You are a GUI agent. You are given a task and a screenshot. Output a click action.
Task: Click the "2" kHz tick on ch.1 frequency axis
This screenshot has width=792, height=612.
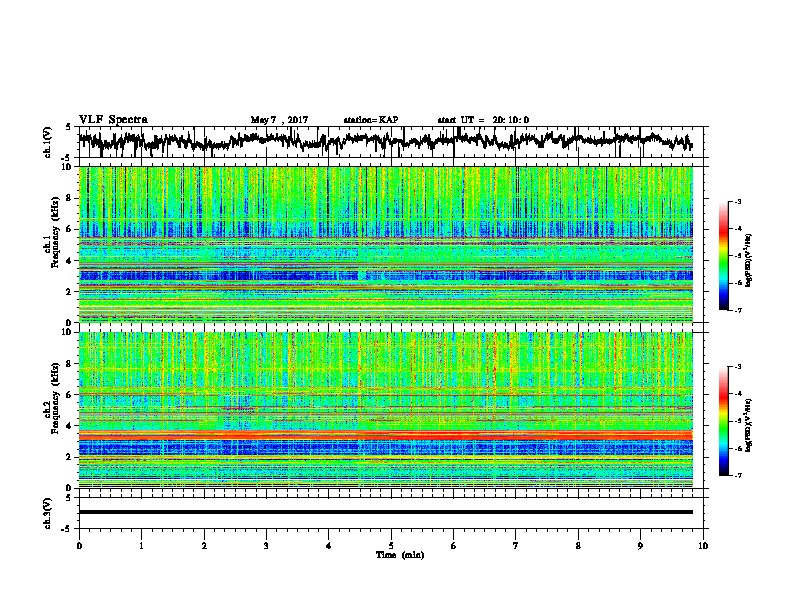tap(69, 292)
